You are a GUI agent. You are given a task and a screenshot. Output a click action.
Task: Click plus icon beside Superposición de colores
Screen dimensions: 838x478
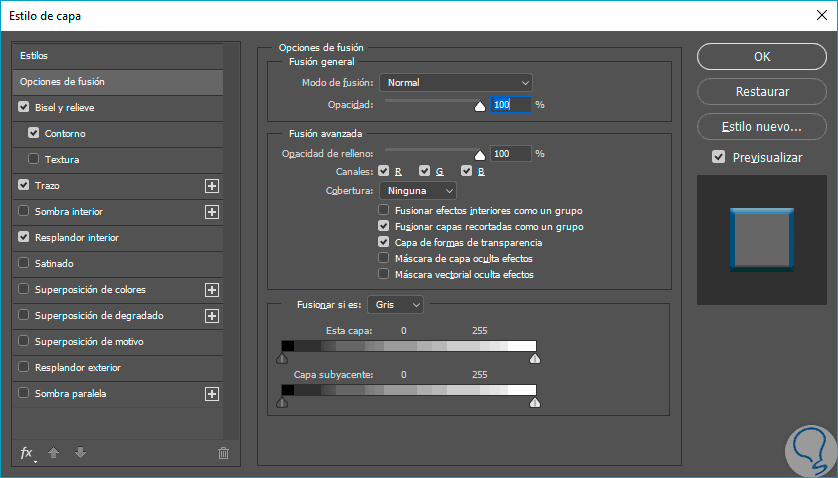click(211, 290)
